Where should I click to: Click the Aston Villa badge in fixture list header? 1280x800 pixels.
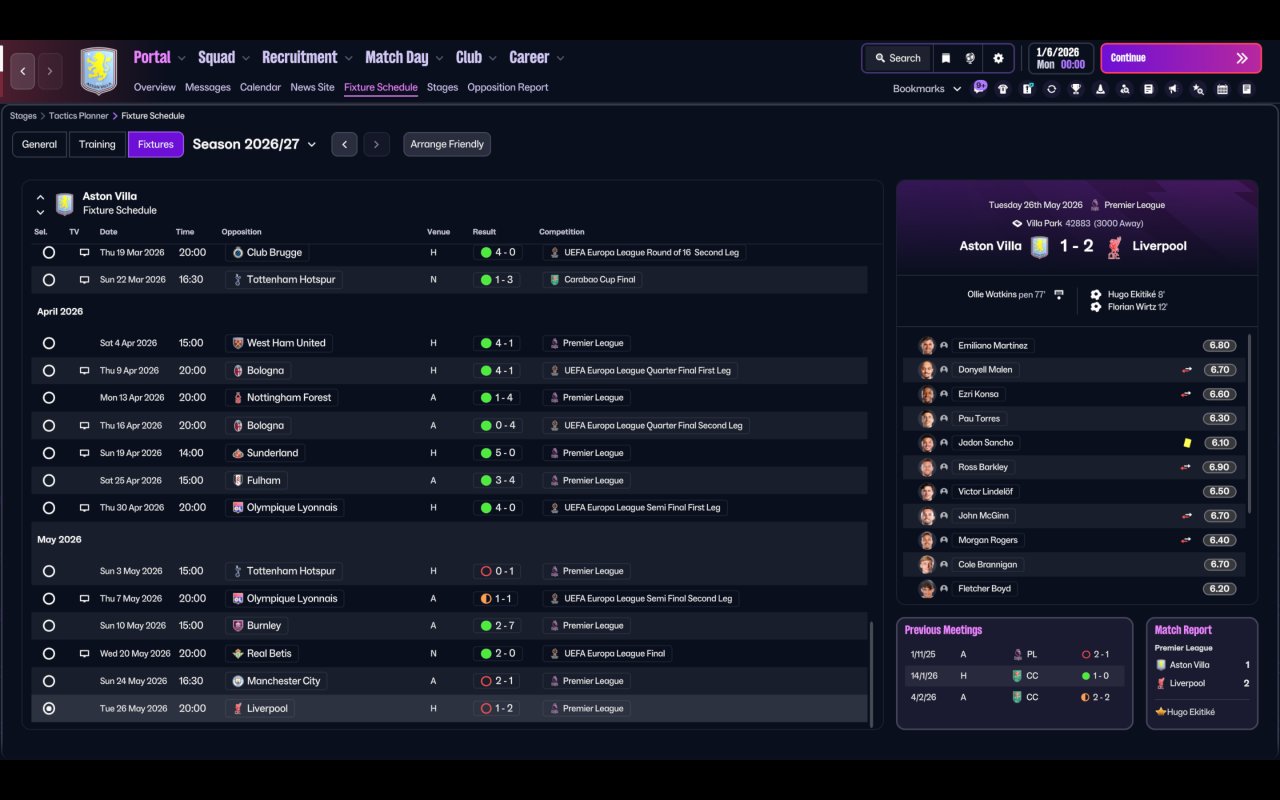pyautogui.click(x=65, y=204)
